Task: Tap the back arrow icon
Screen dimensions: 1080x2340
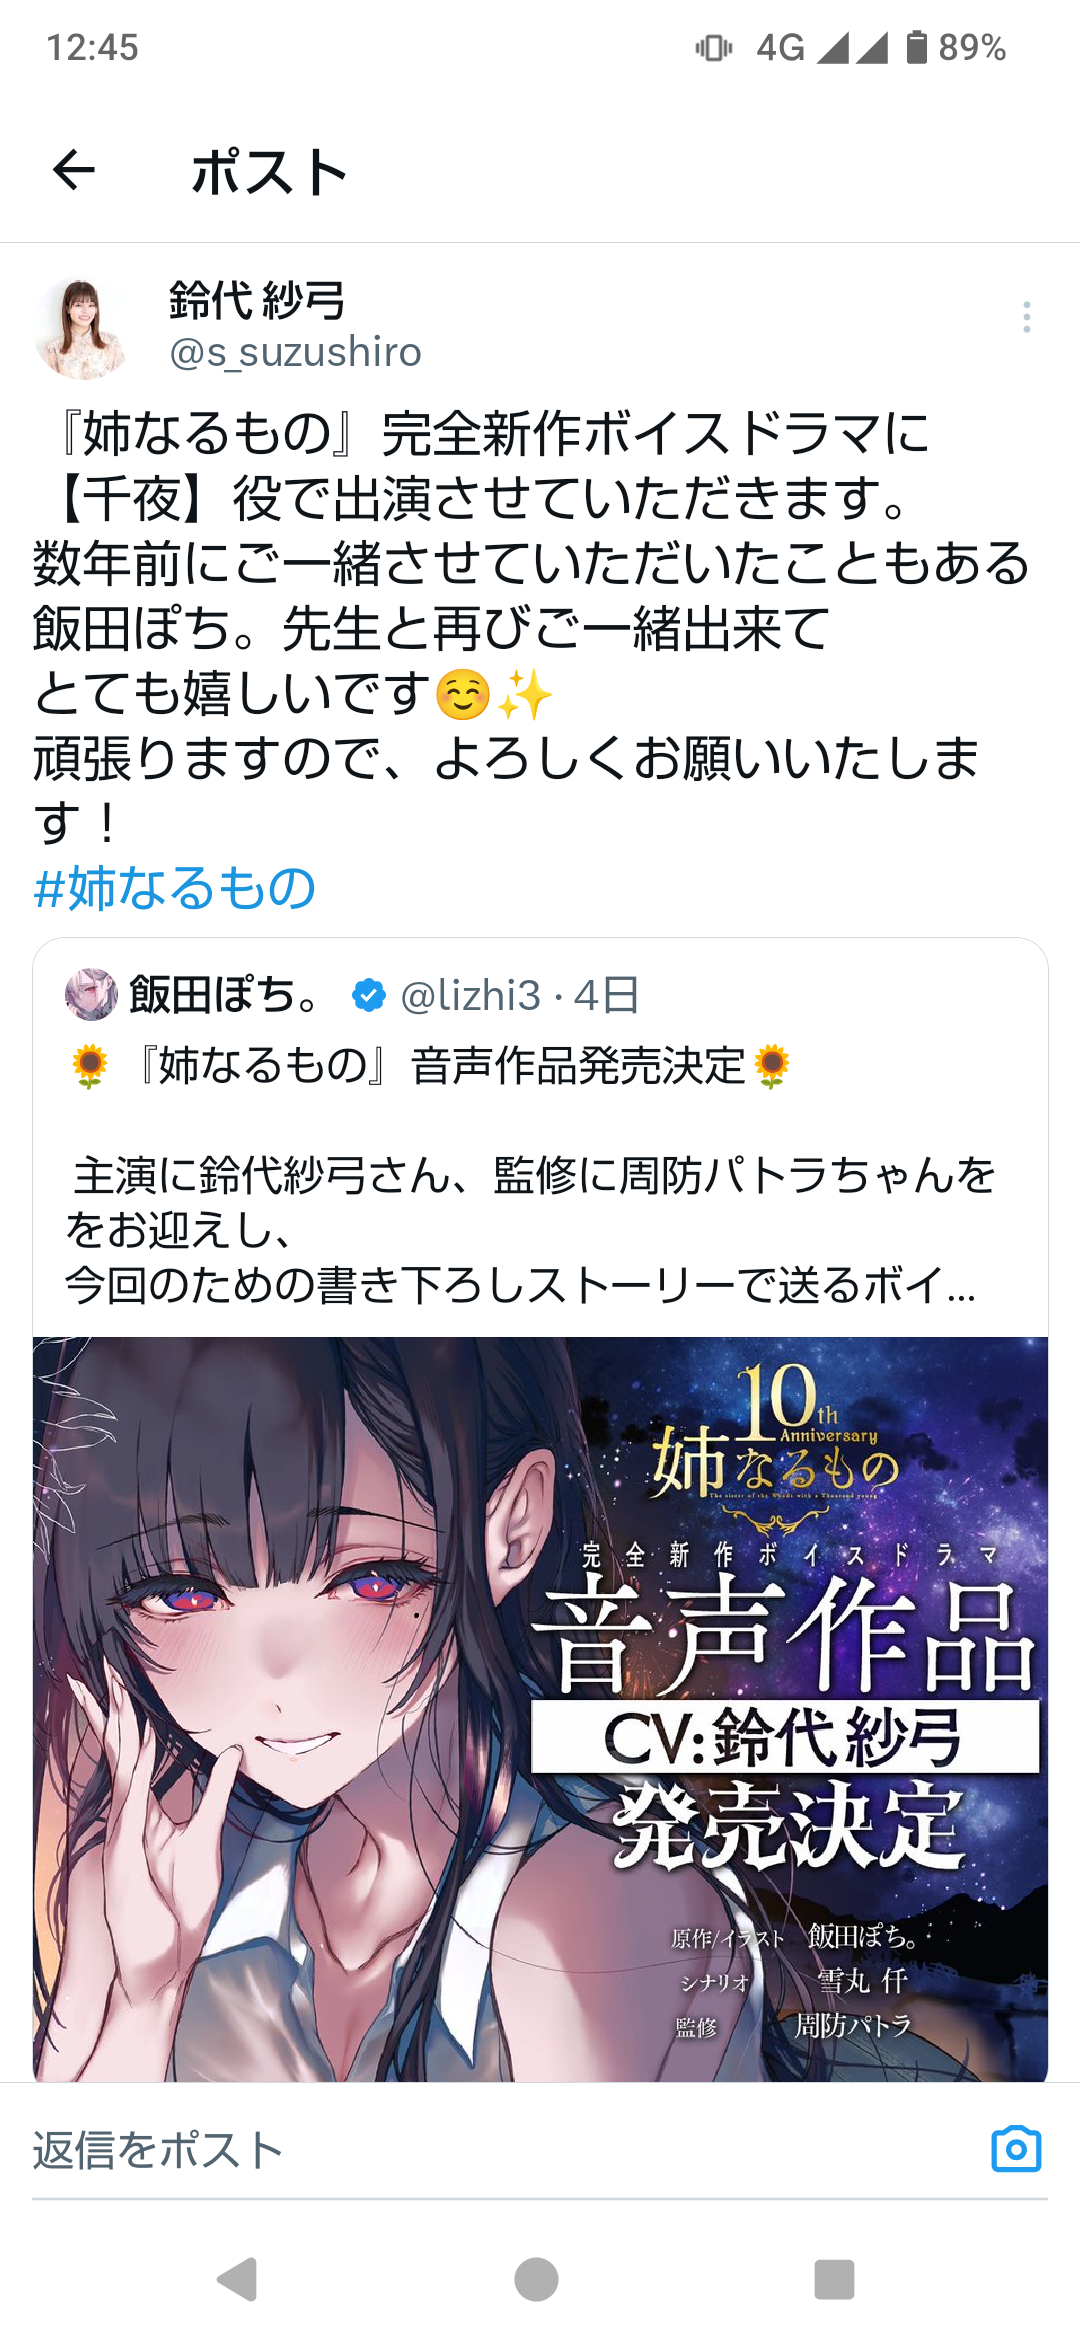Action: pos(74,170)
